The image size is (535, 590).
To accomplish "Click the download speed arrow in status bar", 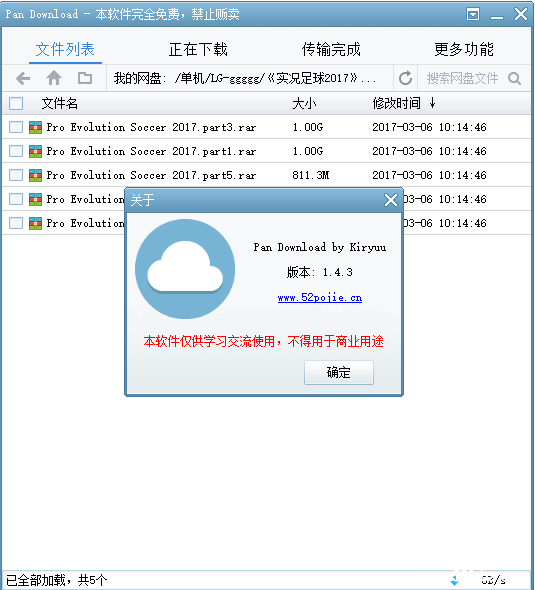I will [455, 580].
